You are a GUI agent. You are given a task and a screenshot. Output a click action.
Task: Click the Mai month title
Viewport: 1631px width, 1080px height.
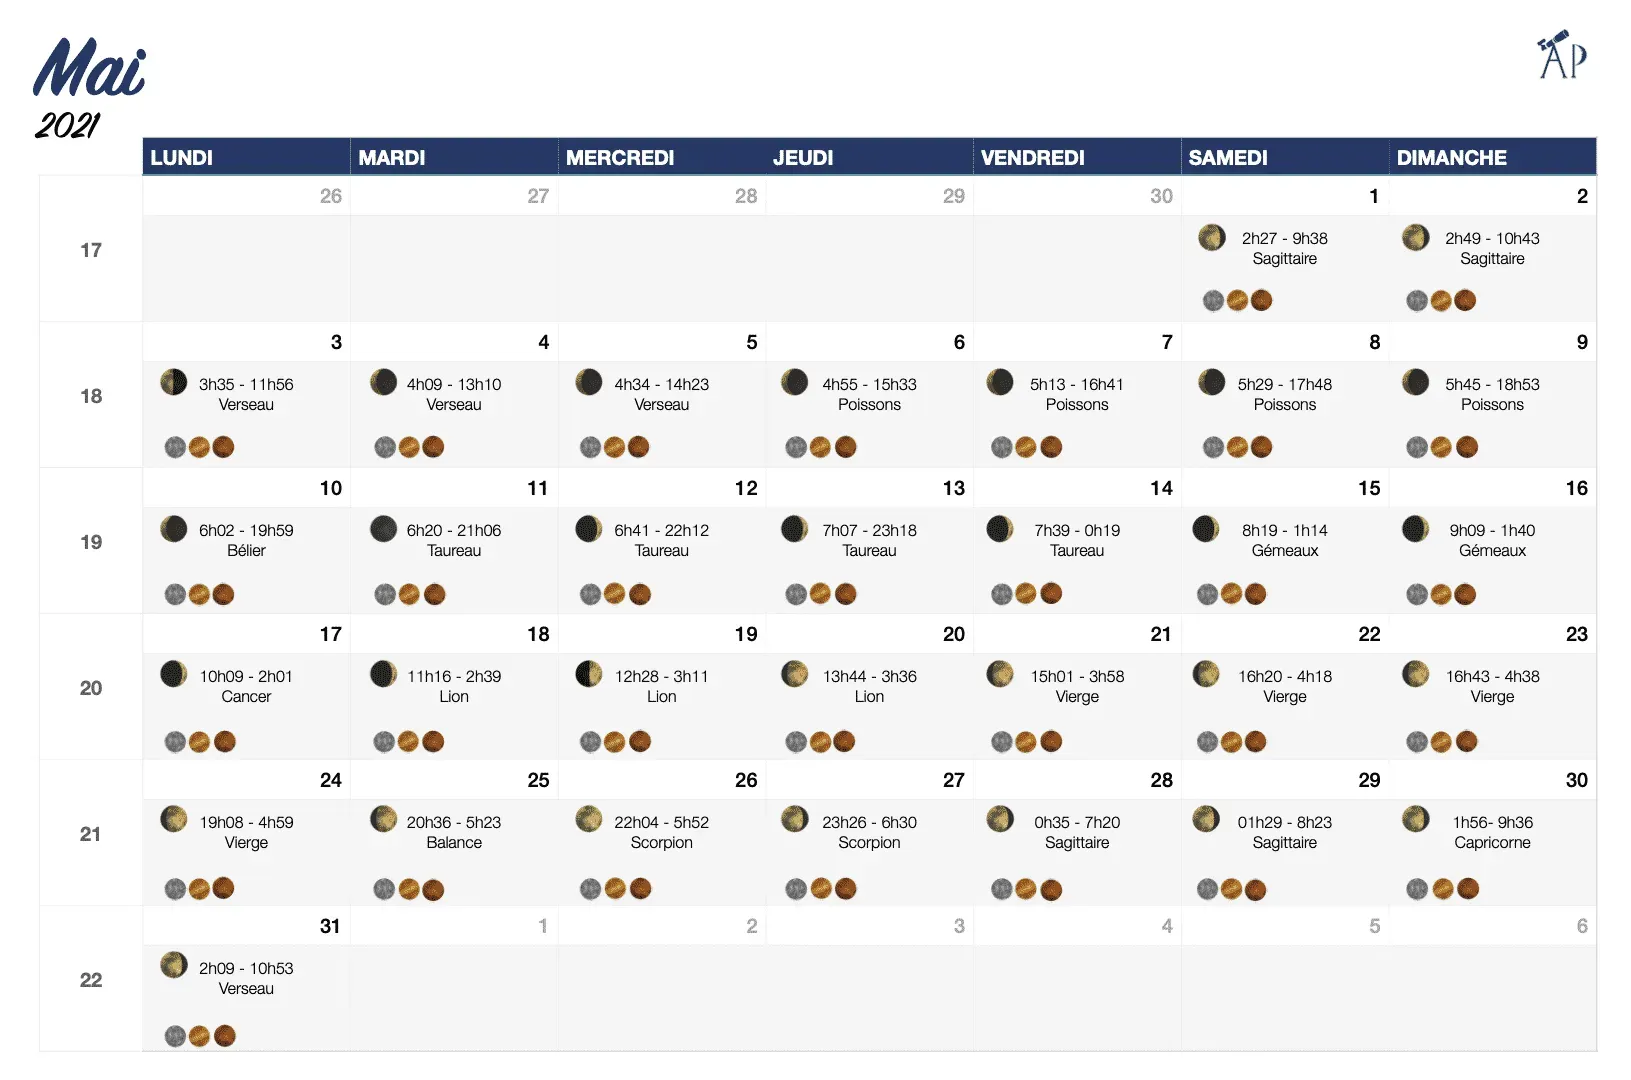pos(90,70)
